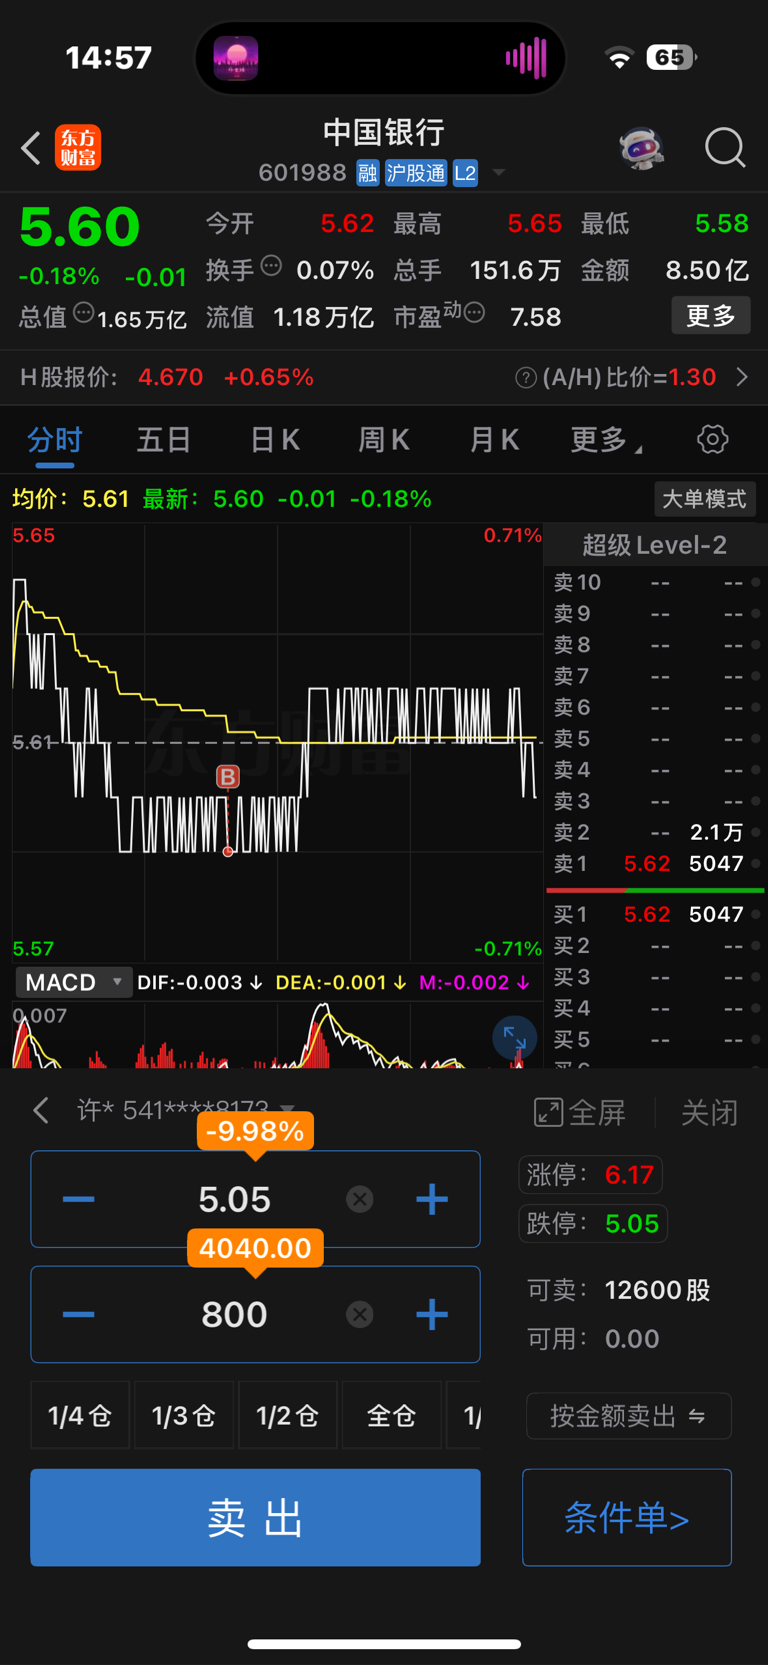Choose 全仓 full position
769x1665 pixels.
[392, 1415]
